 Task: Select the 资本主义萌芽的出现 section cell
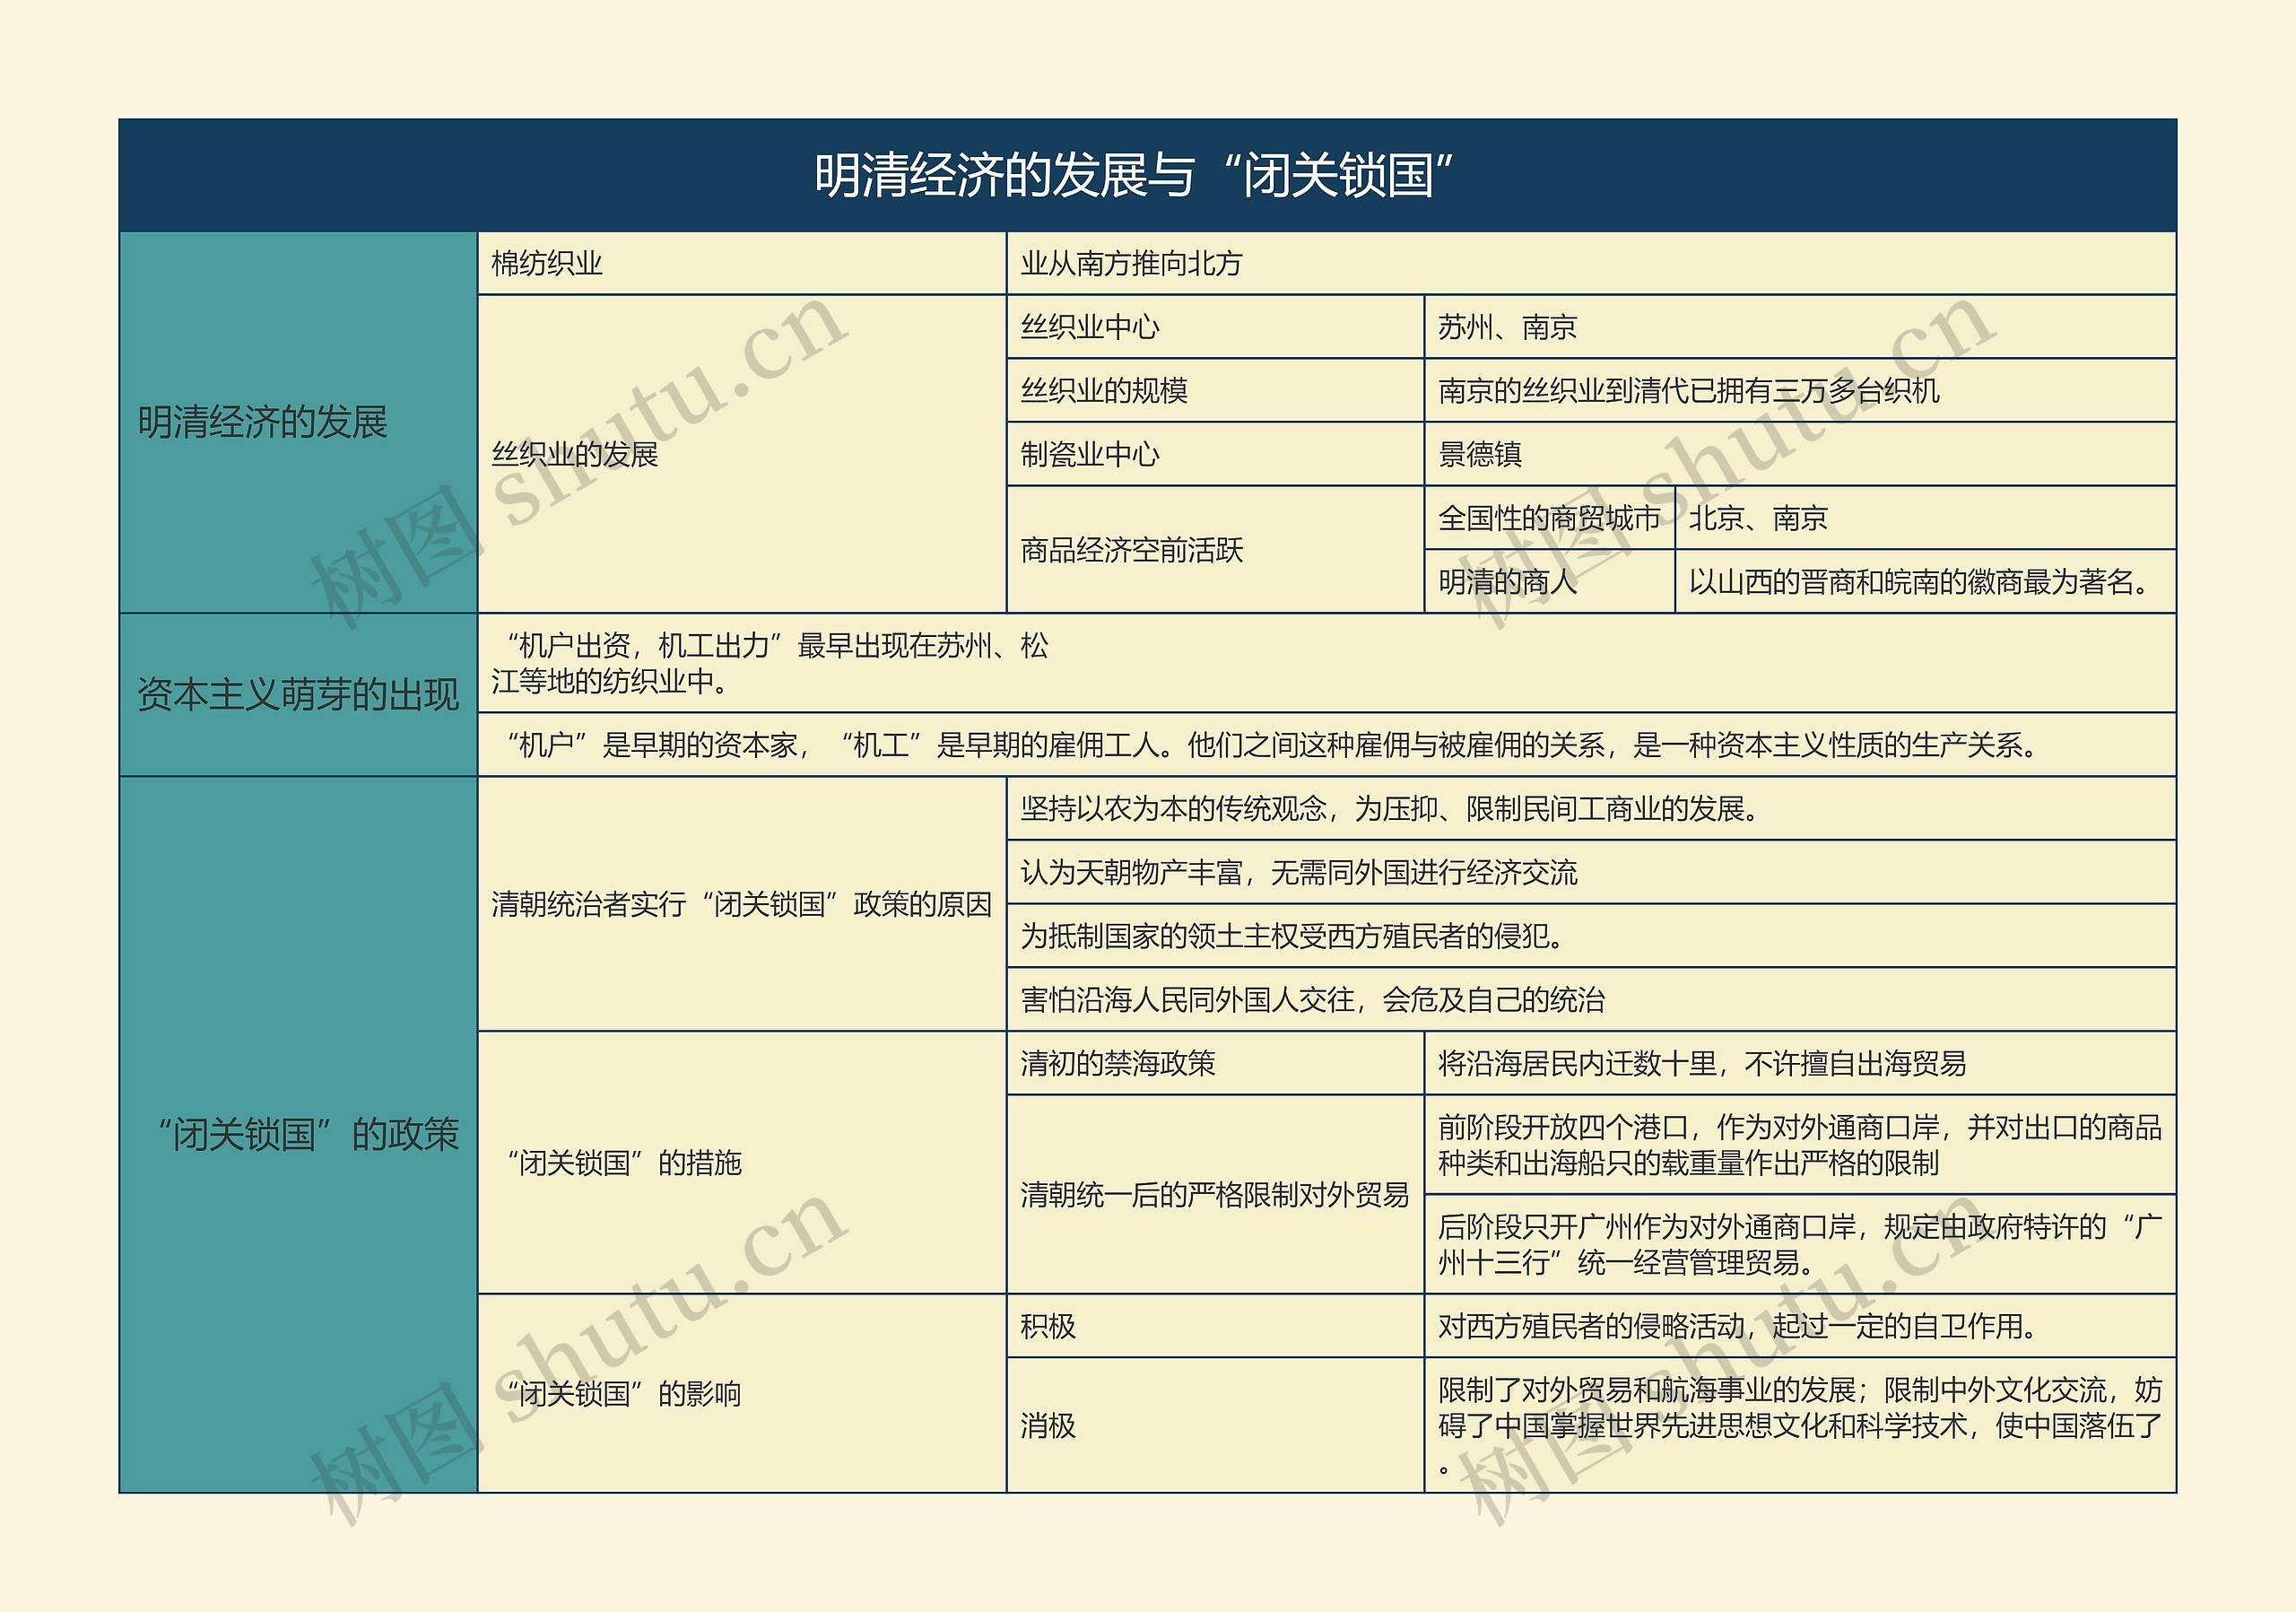[298, 694]
